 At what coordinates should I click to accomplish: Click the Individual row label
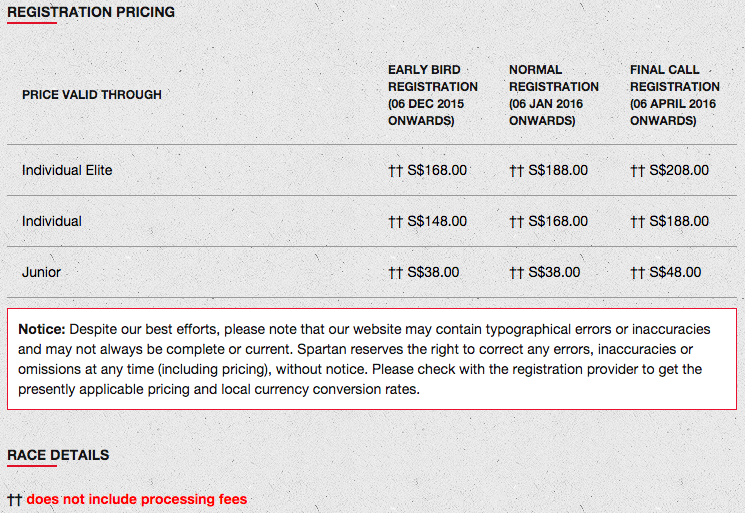pyautogui.click(x=52, y=221)
